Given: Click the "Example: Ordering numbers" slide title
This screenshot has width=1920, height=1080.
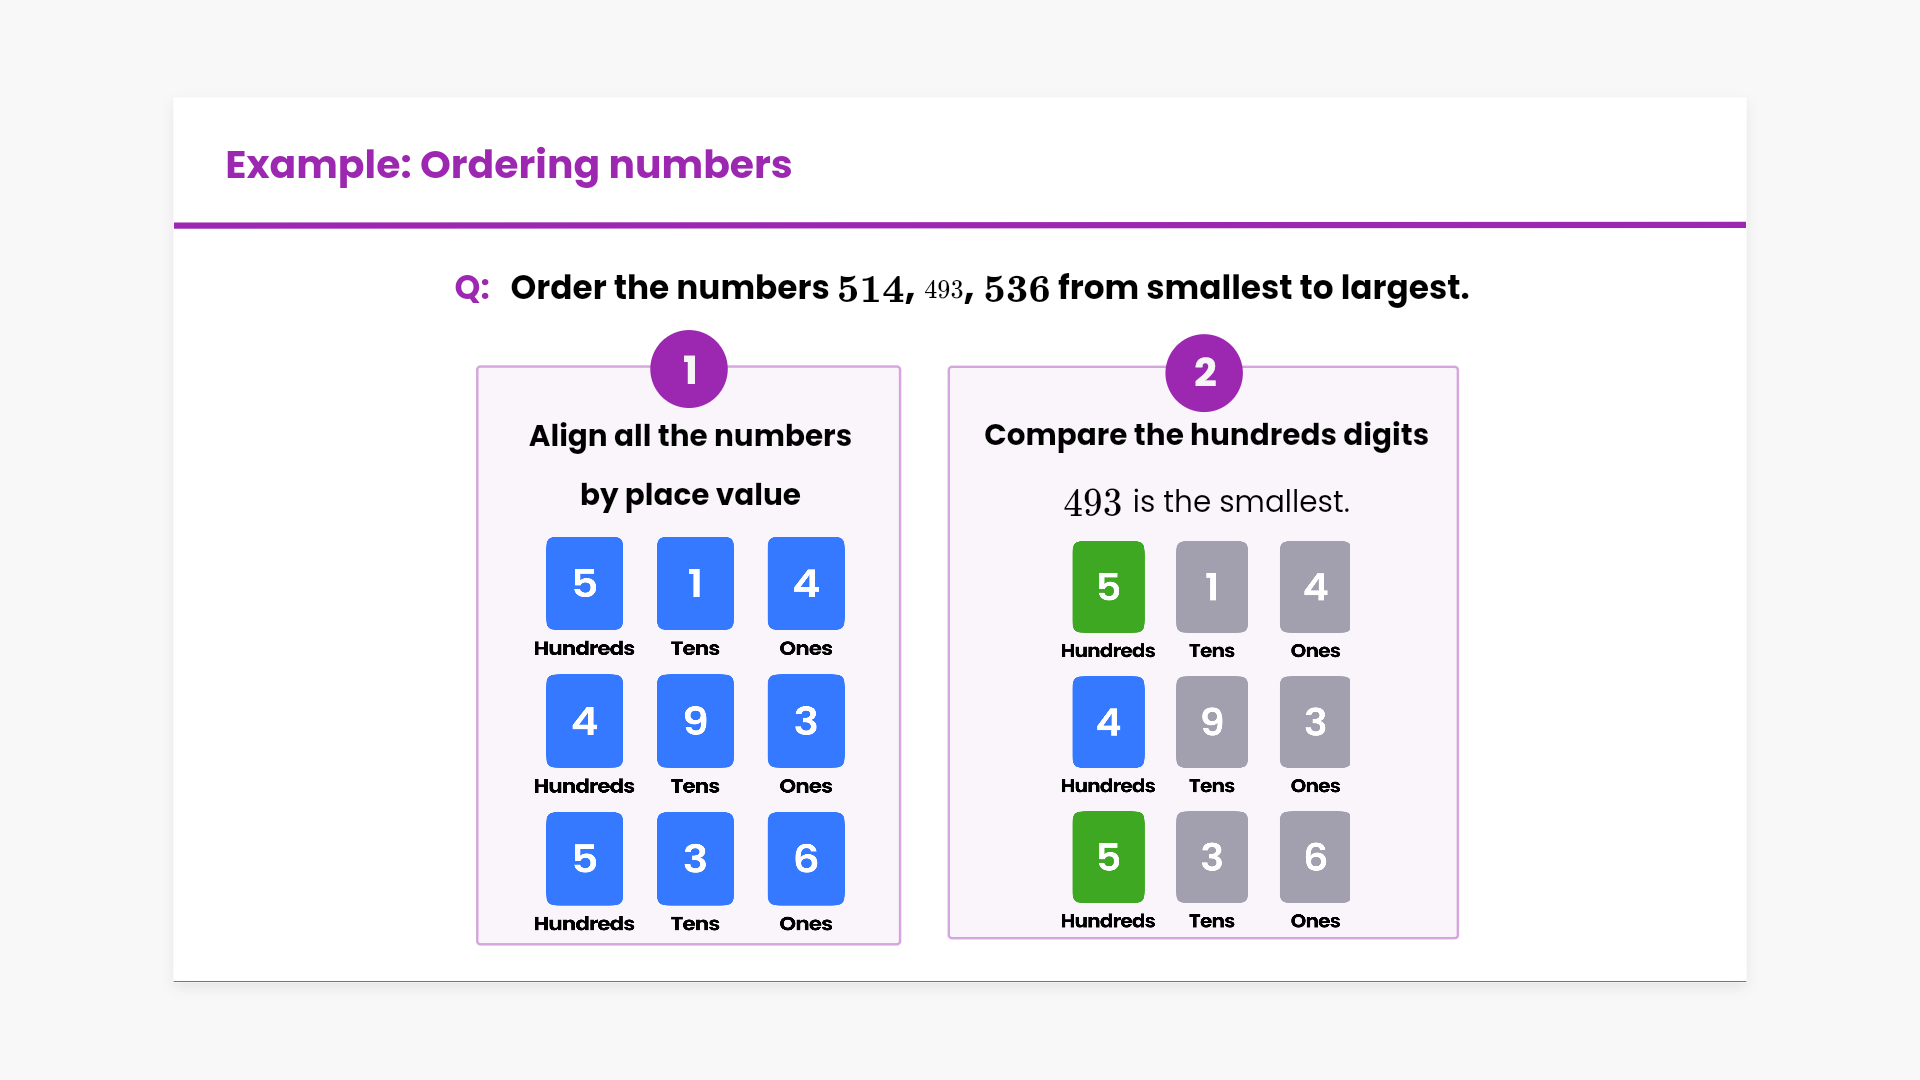Looking at the screenshot, I should pos(508,165).
